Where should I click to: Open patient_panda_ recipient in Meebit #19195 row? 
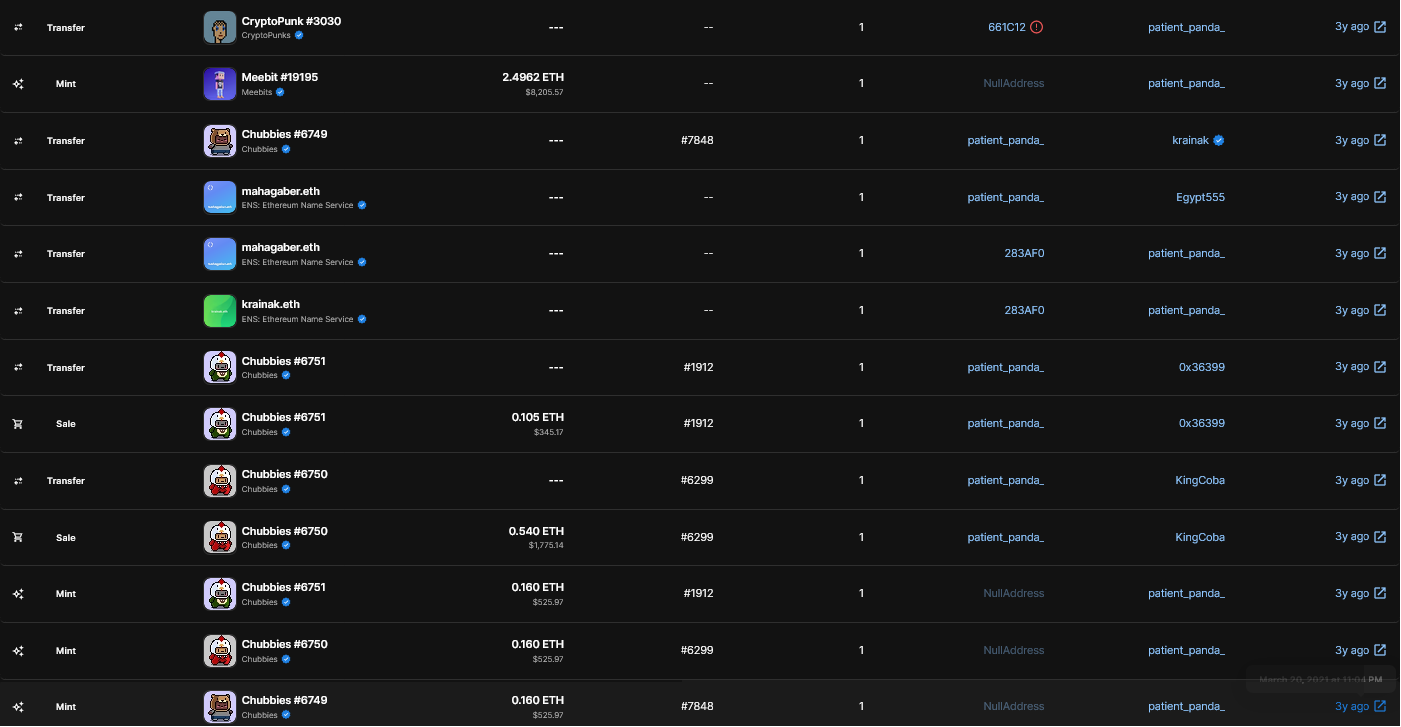coord(1186,83)
